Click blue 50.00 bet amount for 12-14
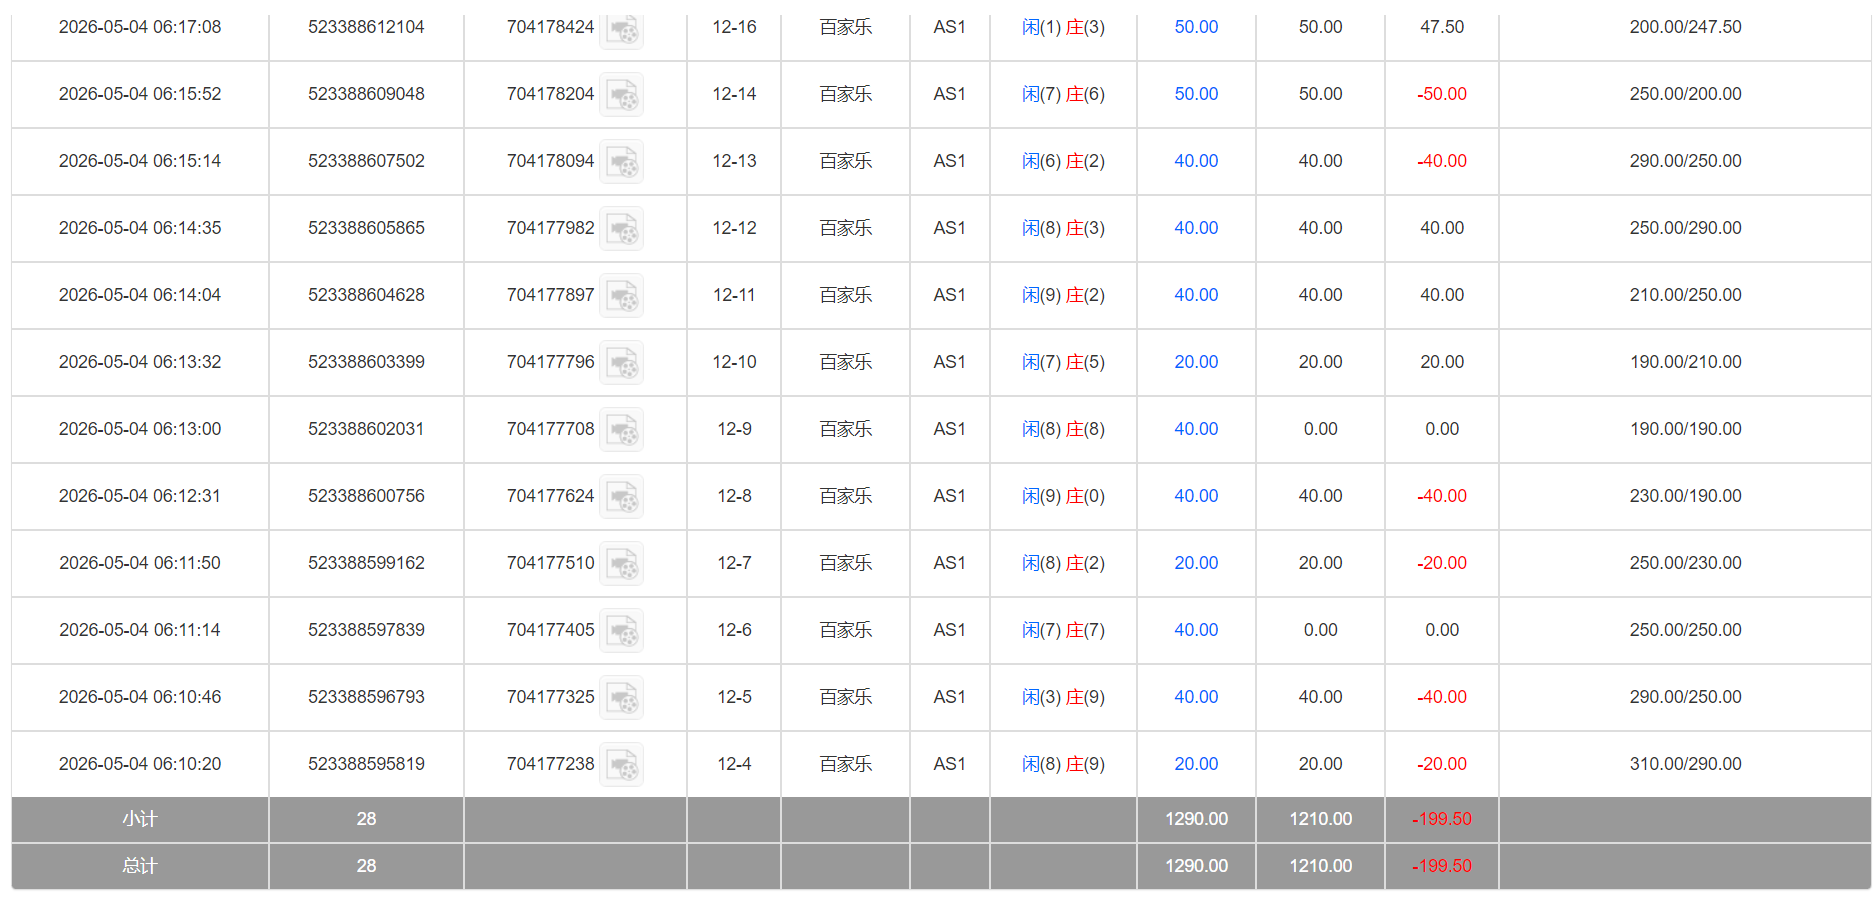The width and height of the screenshot is (1873, 899). point(1196,94)
